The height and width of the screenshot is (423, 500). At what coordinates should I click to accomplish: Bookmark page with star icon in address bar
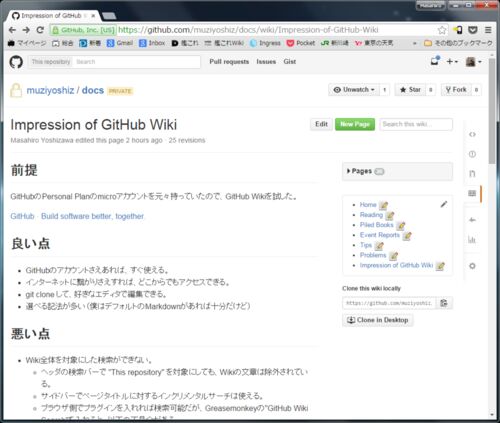[442, 30]
